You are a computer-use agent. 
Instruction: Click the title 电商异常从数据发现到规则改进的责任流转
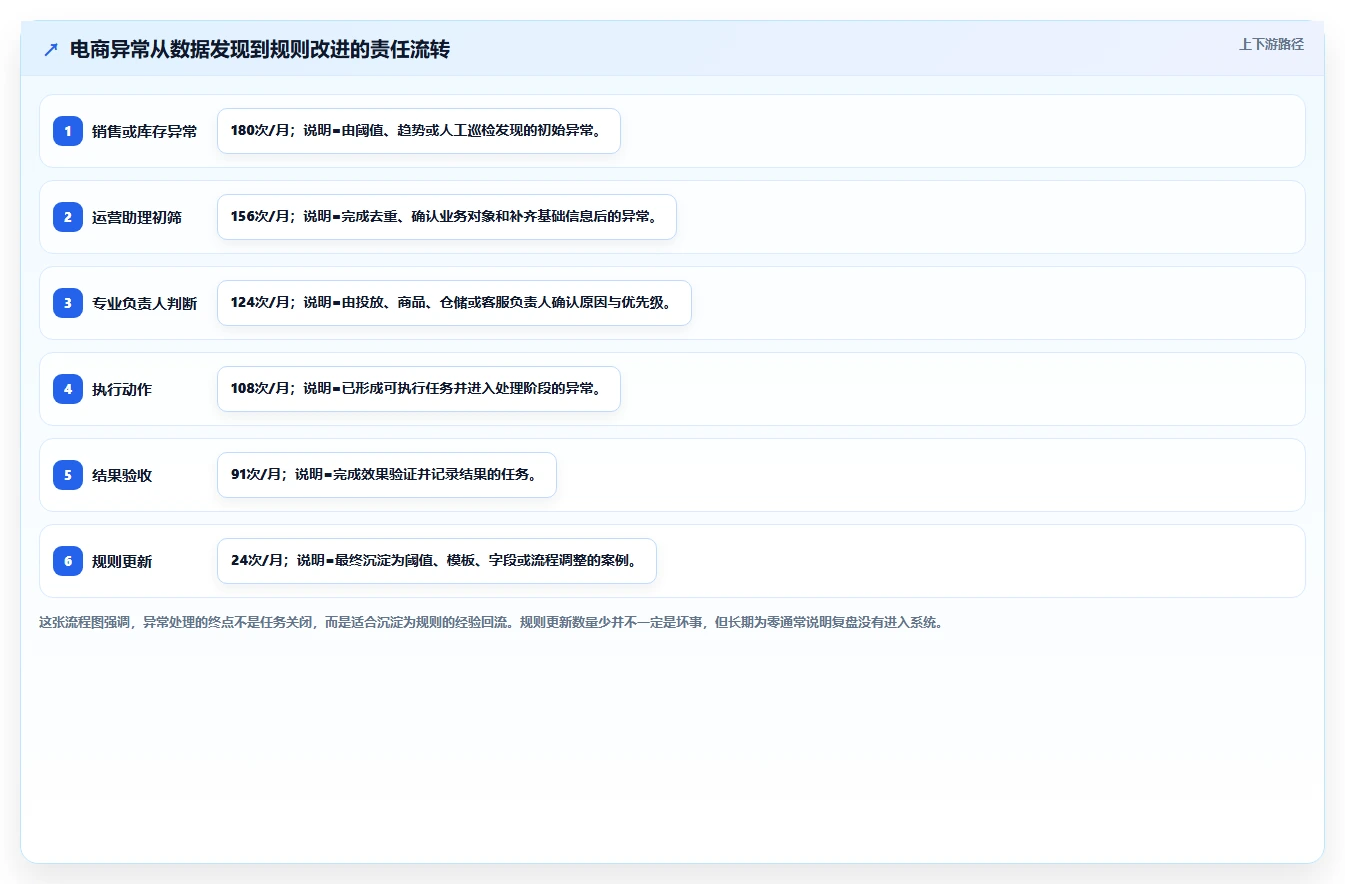tap(260, 50)
